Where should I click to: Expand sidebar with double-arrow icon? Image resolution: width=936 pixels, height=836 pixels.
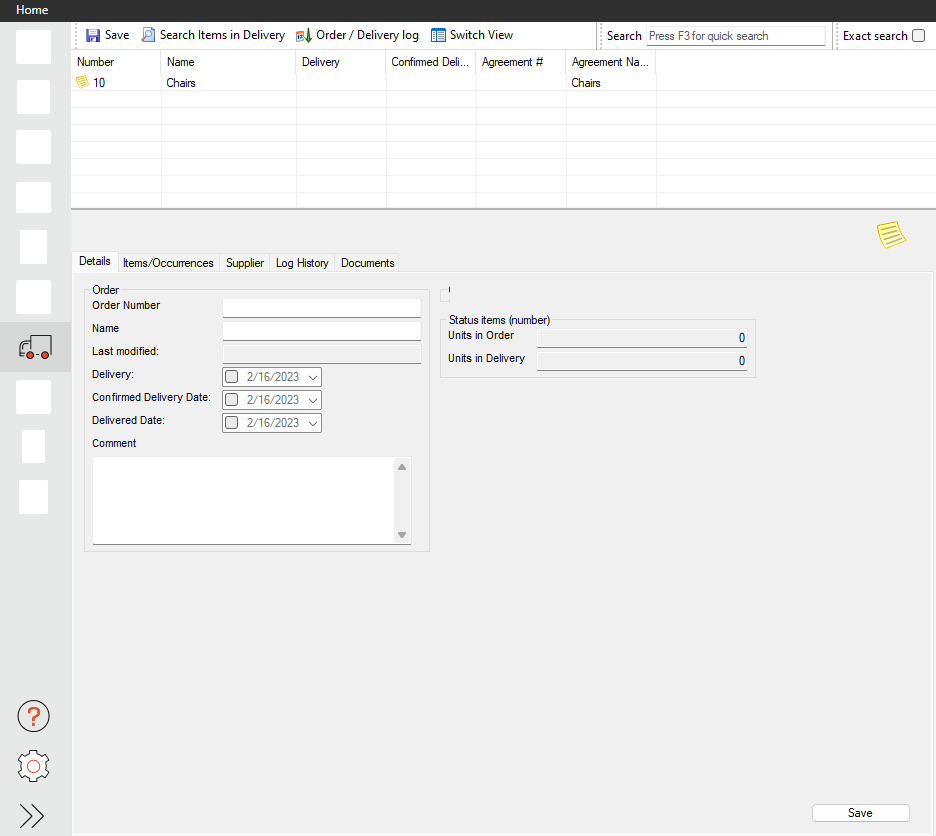coord(32,816)
